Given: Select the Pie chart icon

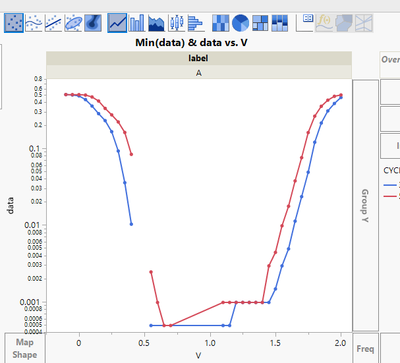Looking at the screenshot, I should 240,23.
